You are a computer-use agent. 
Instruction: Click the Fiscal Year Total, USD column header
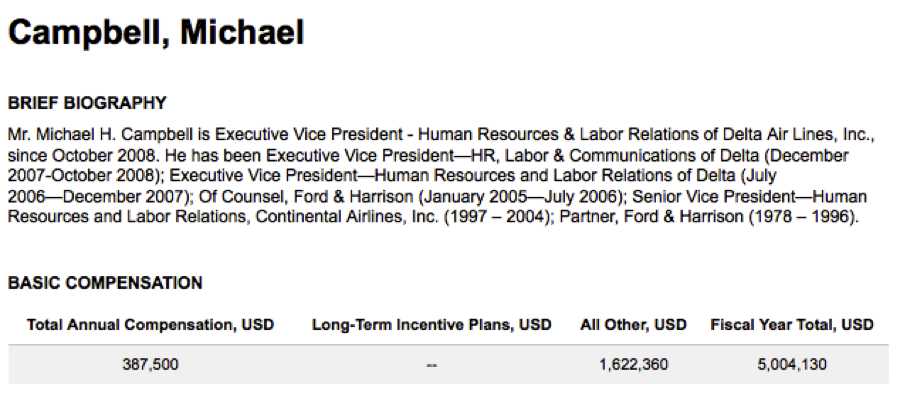coord(792,325)
